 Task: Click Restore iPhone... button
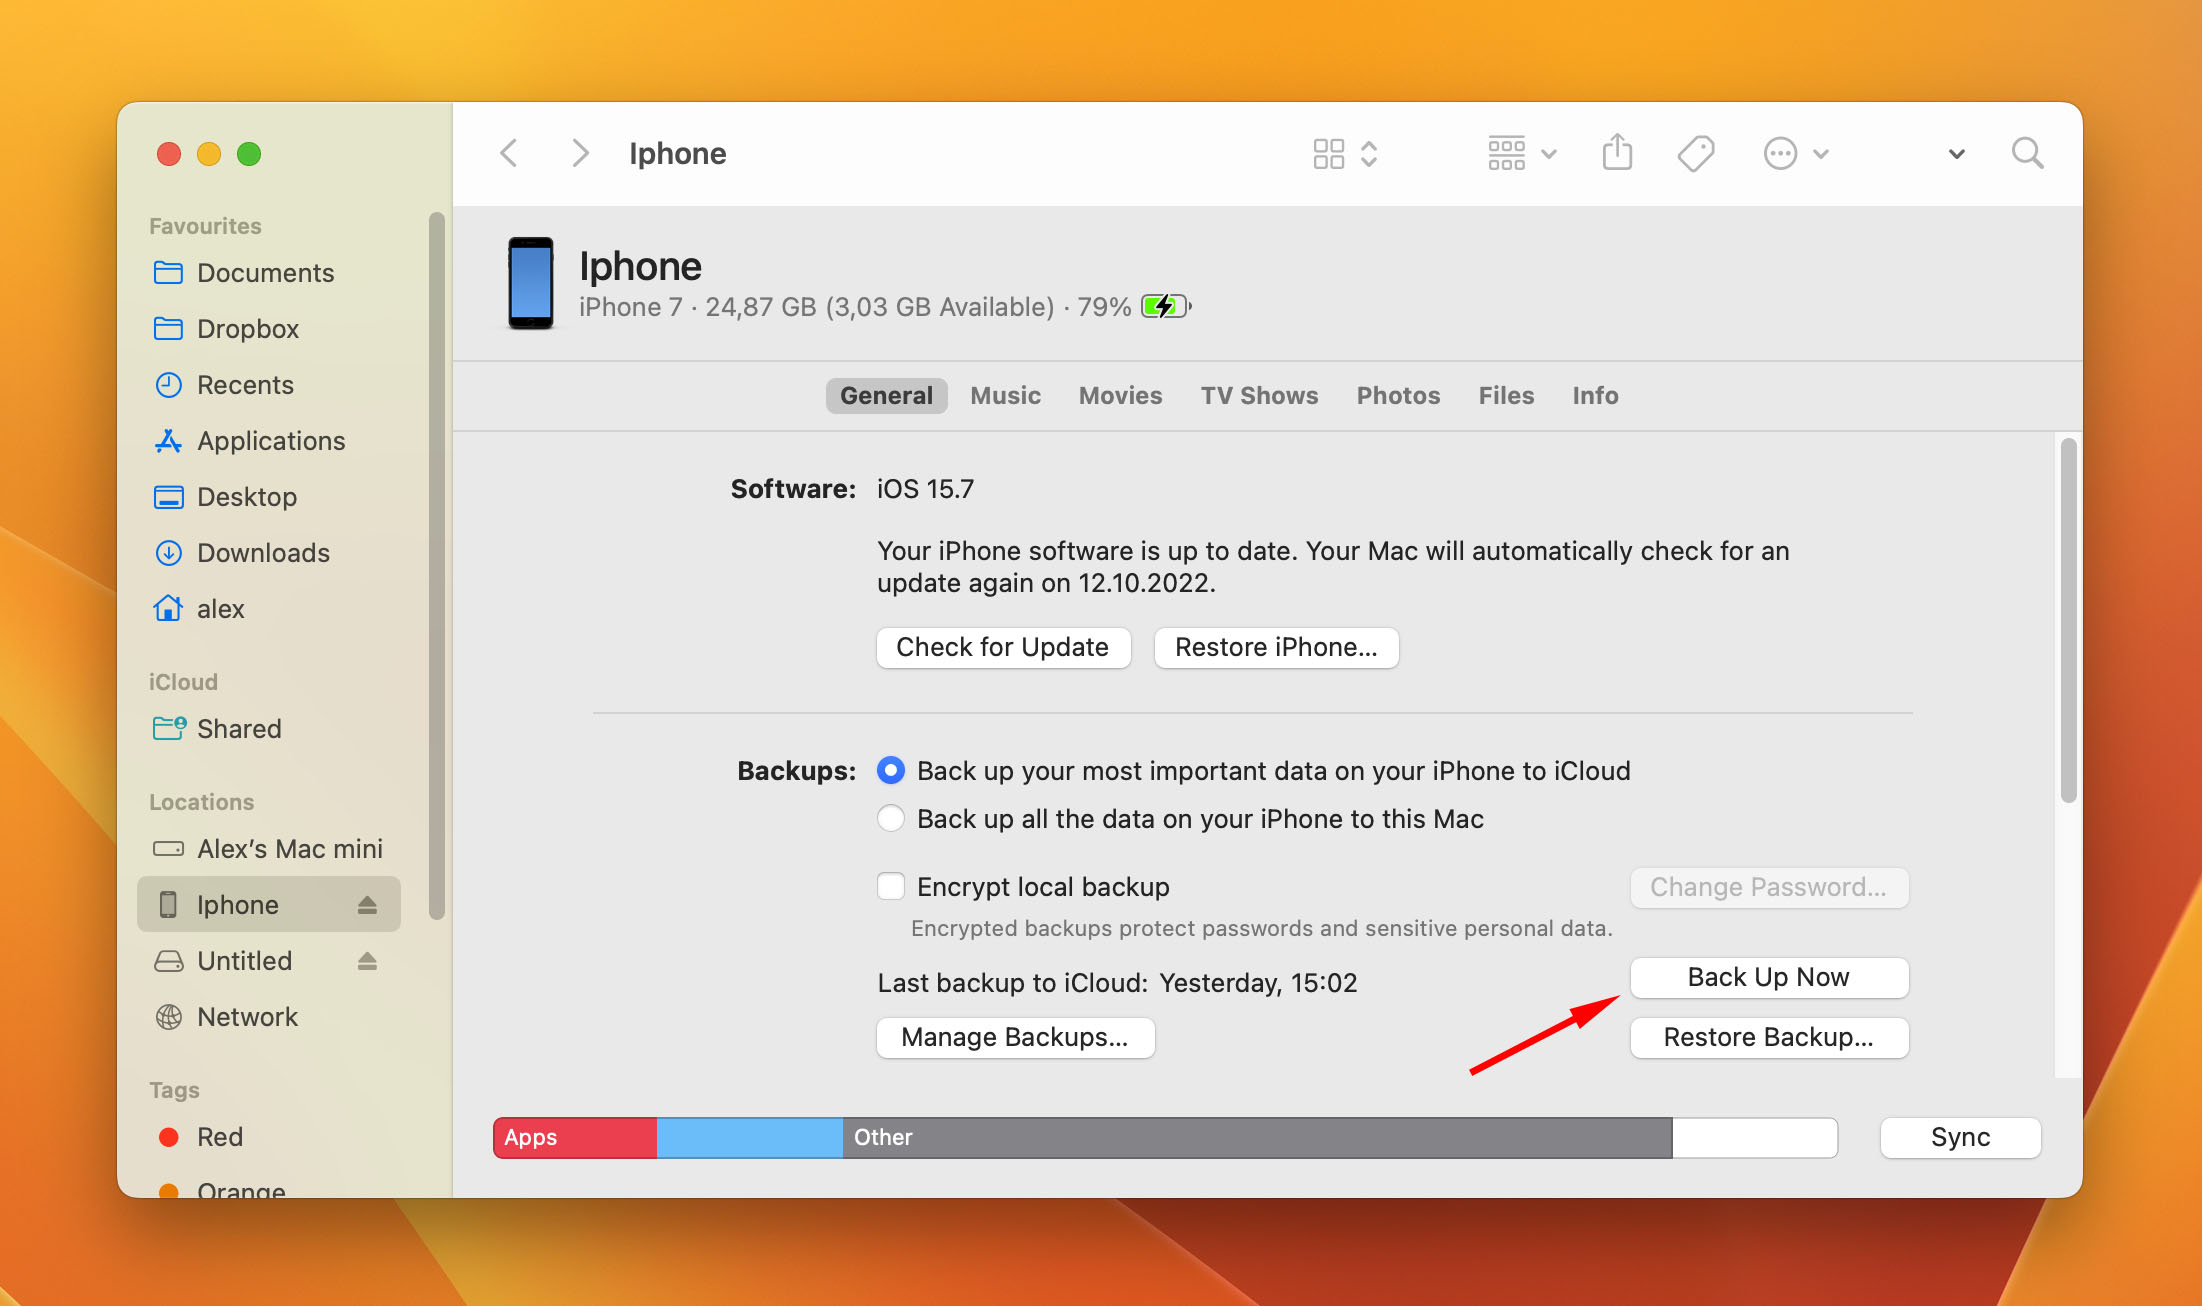(1276, 647)
